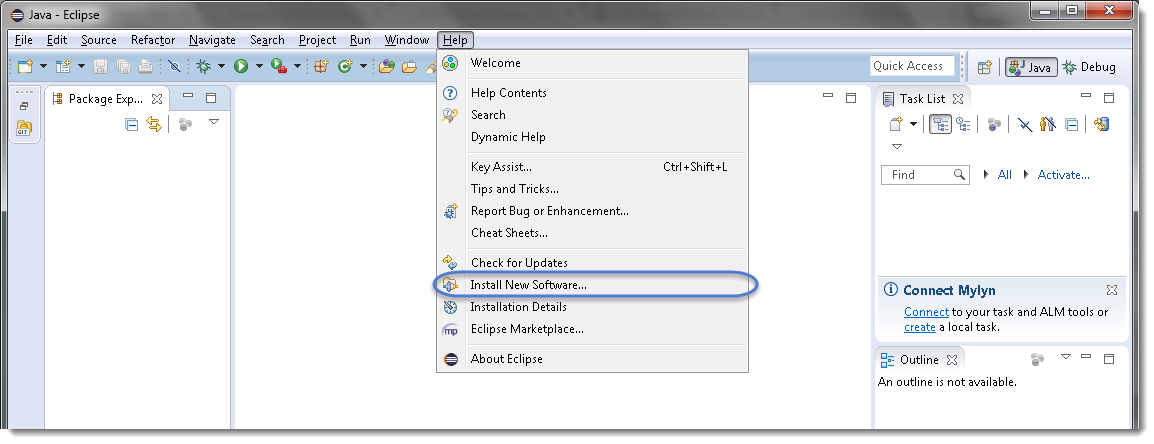This screenshot has height=444, width=1154.
Task: Open dropdown next to New Java Class
Action: coord(364,66)
